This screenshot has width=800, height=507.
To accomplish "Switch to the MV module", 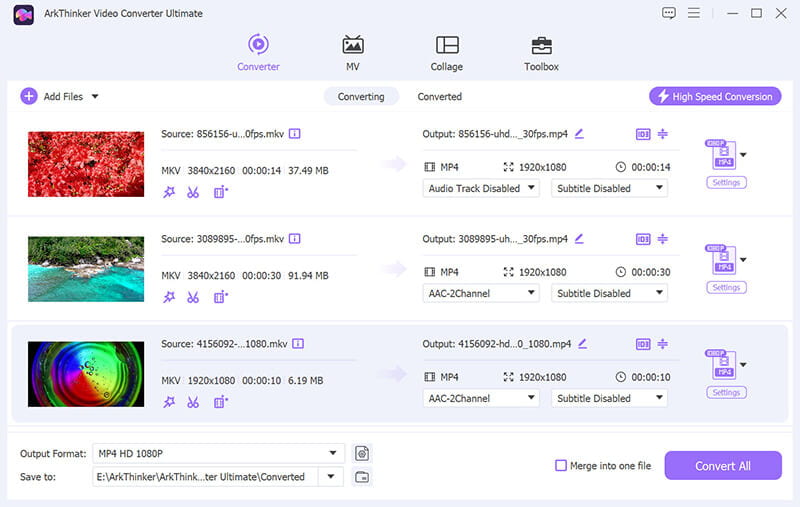I will [353, 53].
